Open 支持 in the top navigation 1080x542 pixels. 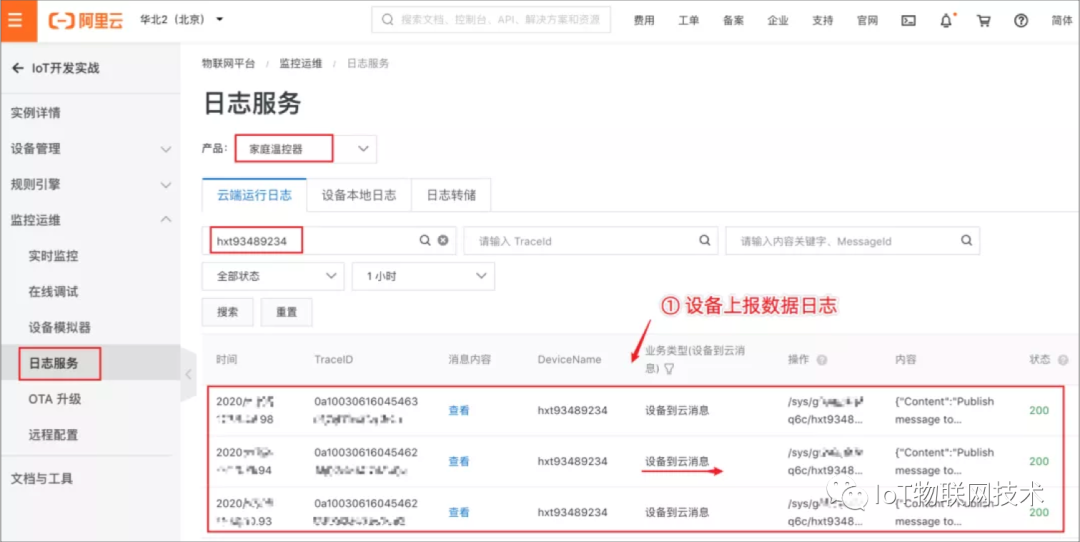pos(822,21)
